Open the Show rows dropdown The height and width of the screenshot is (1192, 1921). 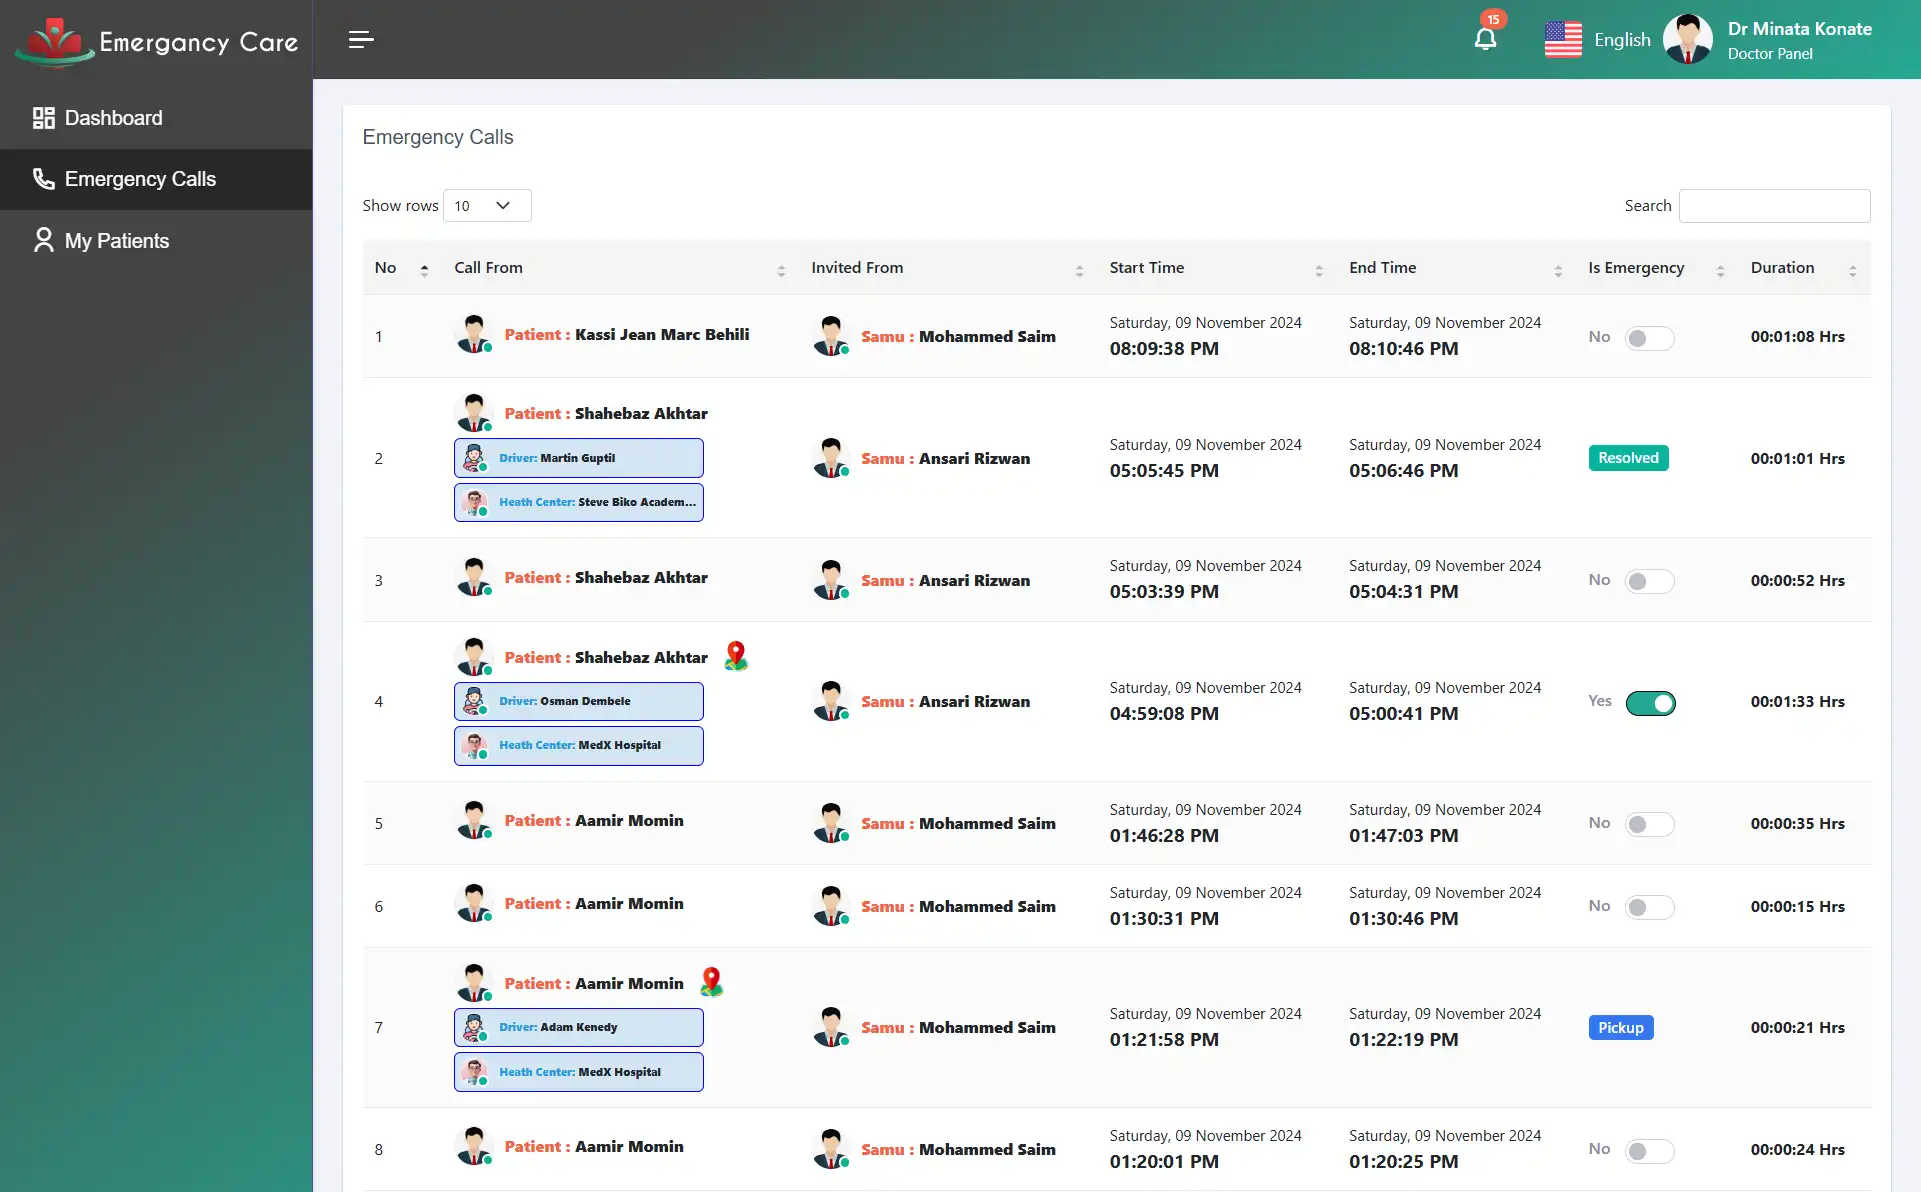point(486,206)
